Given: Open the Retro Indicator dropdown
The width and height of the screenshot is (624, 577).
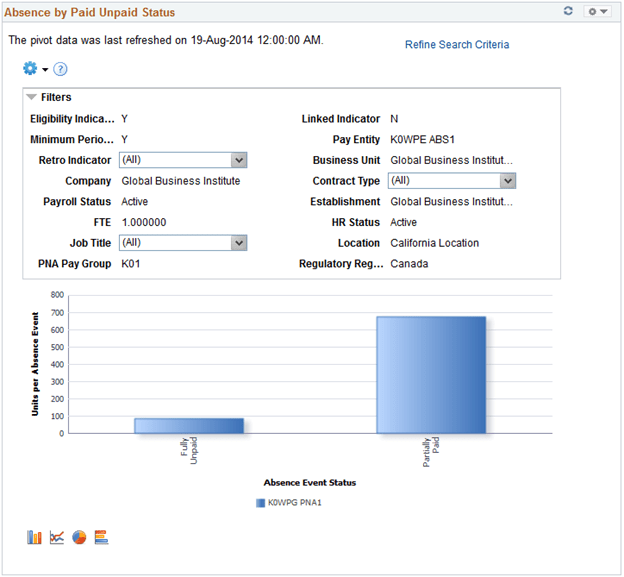Looking at the screenshot, I should click(x=183, y=160).
